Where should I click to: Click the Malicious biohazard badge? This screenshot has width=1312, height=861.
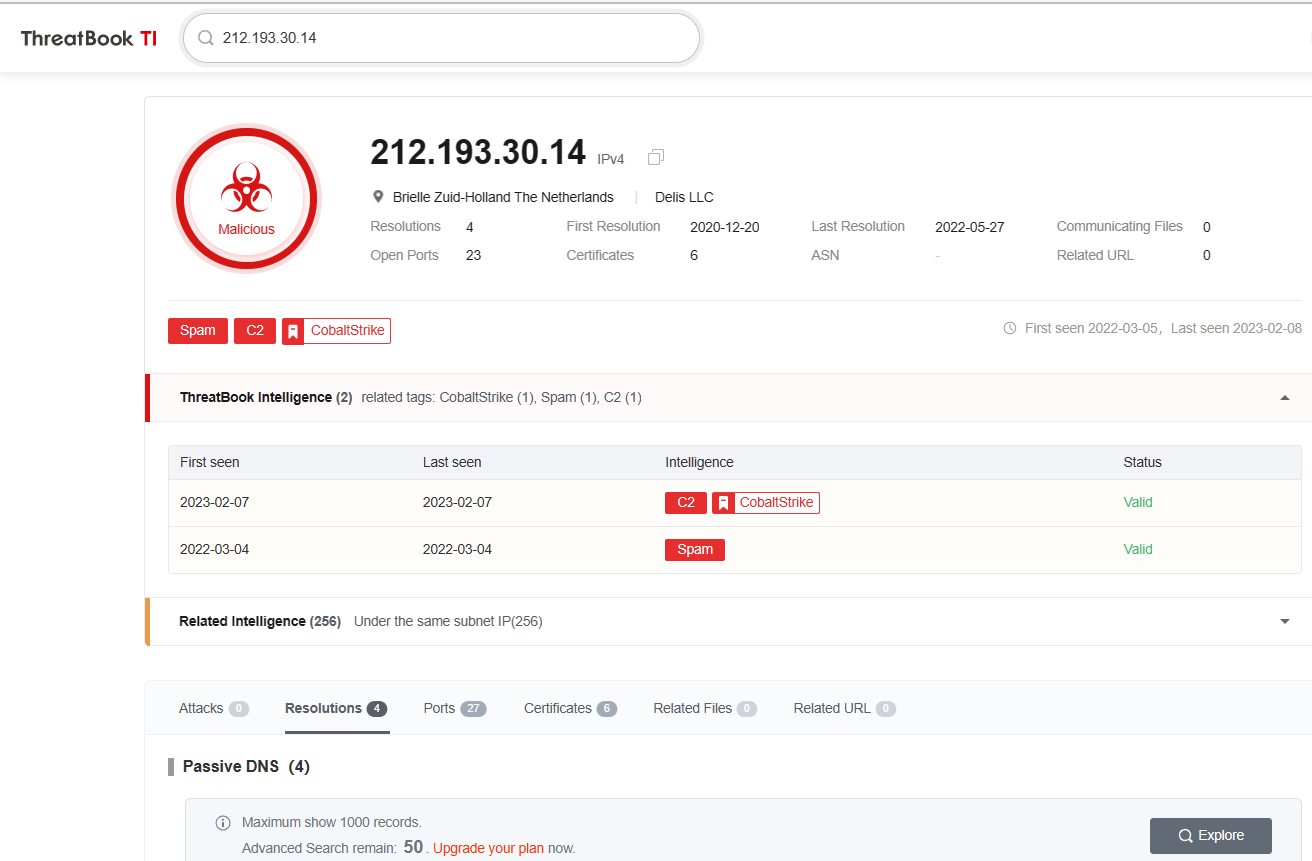tap(246, 198)
